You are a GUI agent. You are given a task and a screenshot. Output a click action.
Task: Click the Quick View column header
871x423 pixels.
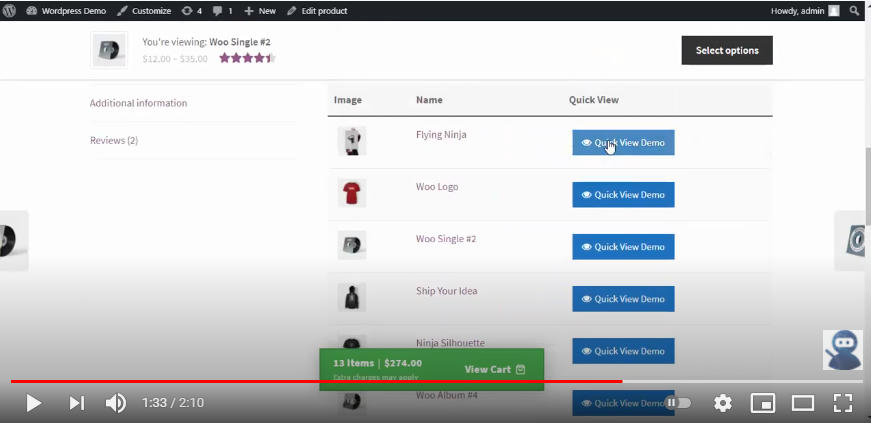tap(593, 100)
